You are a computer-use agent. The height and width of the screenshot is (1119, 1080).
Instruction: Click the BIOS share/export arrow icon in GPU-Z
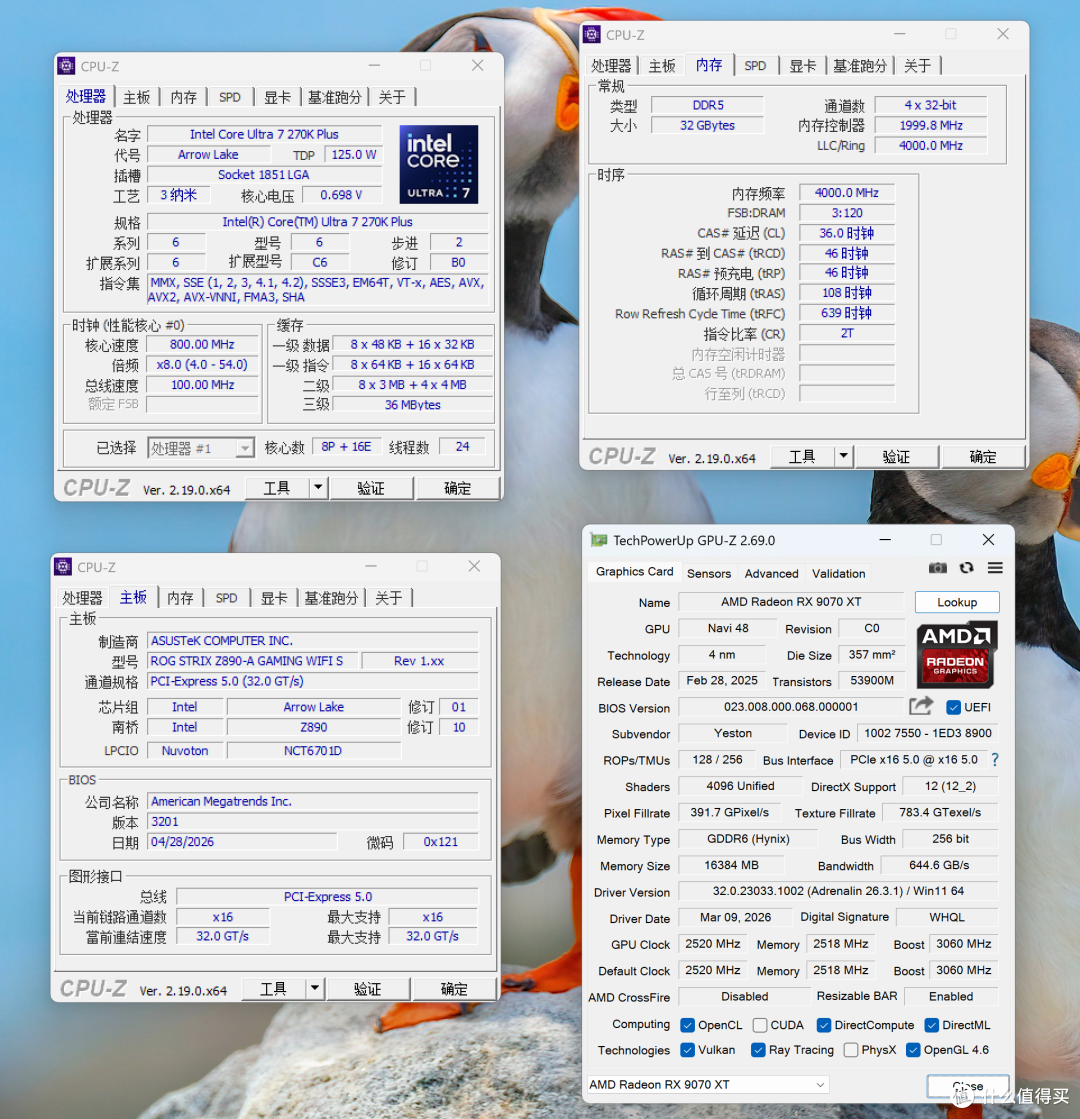(x=921, y=707)
